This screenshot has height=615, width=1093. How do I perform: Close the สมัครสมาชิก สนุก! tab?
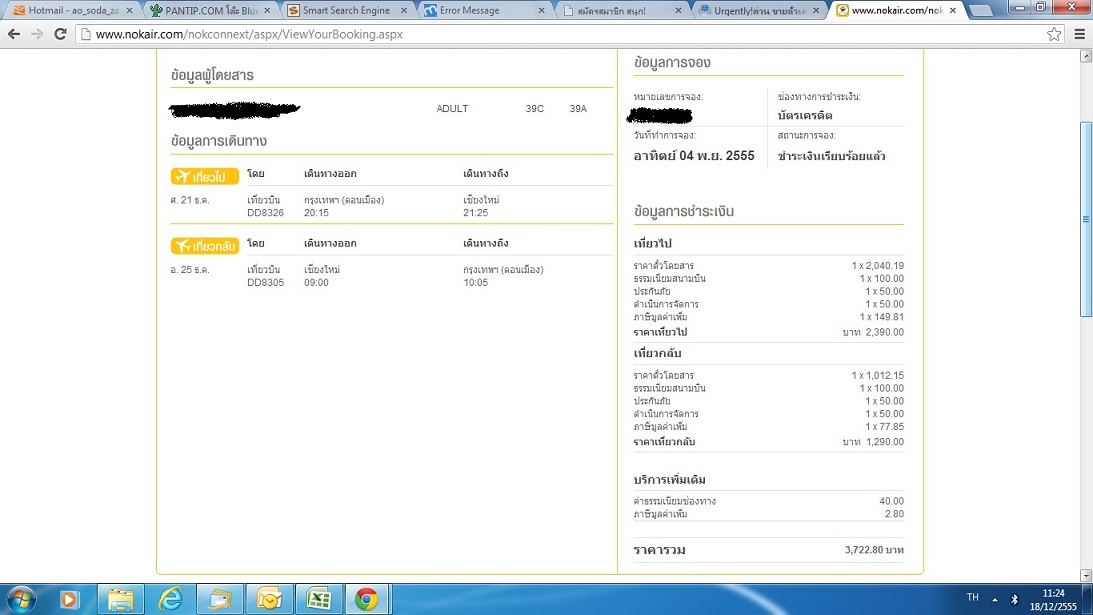pos(678,10)
